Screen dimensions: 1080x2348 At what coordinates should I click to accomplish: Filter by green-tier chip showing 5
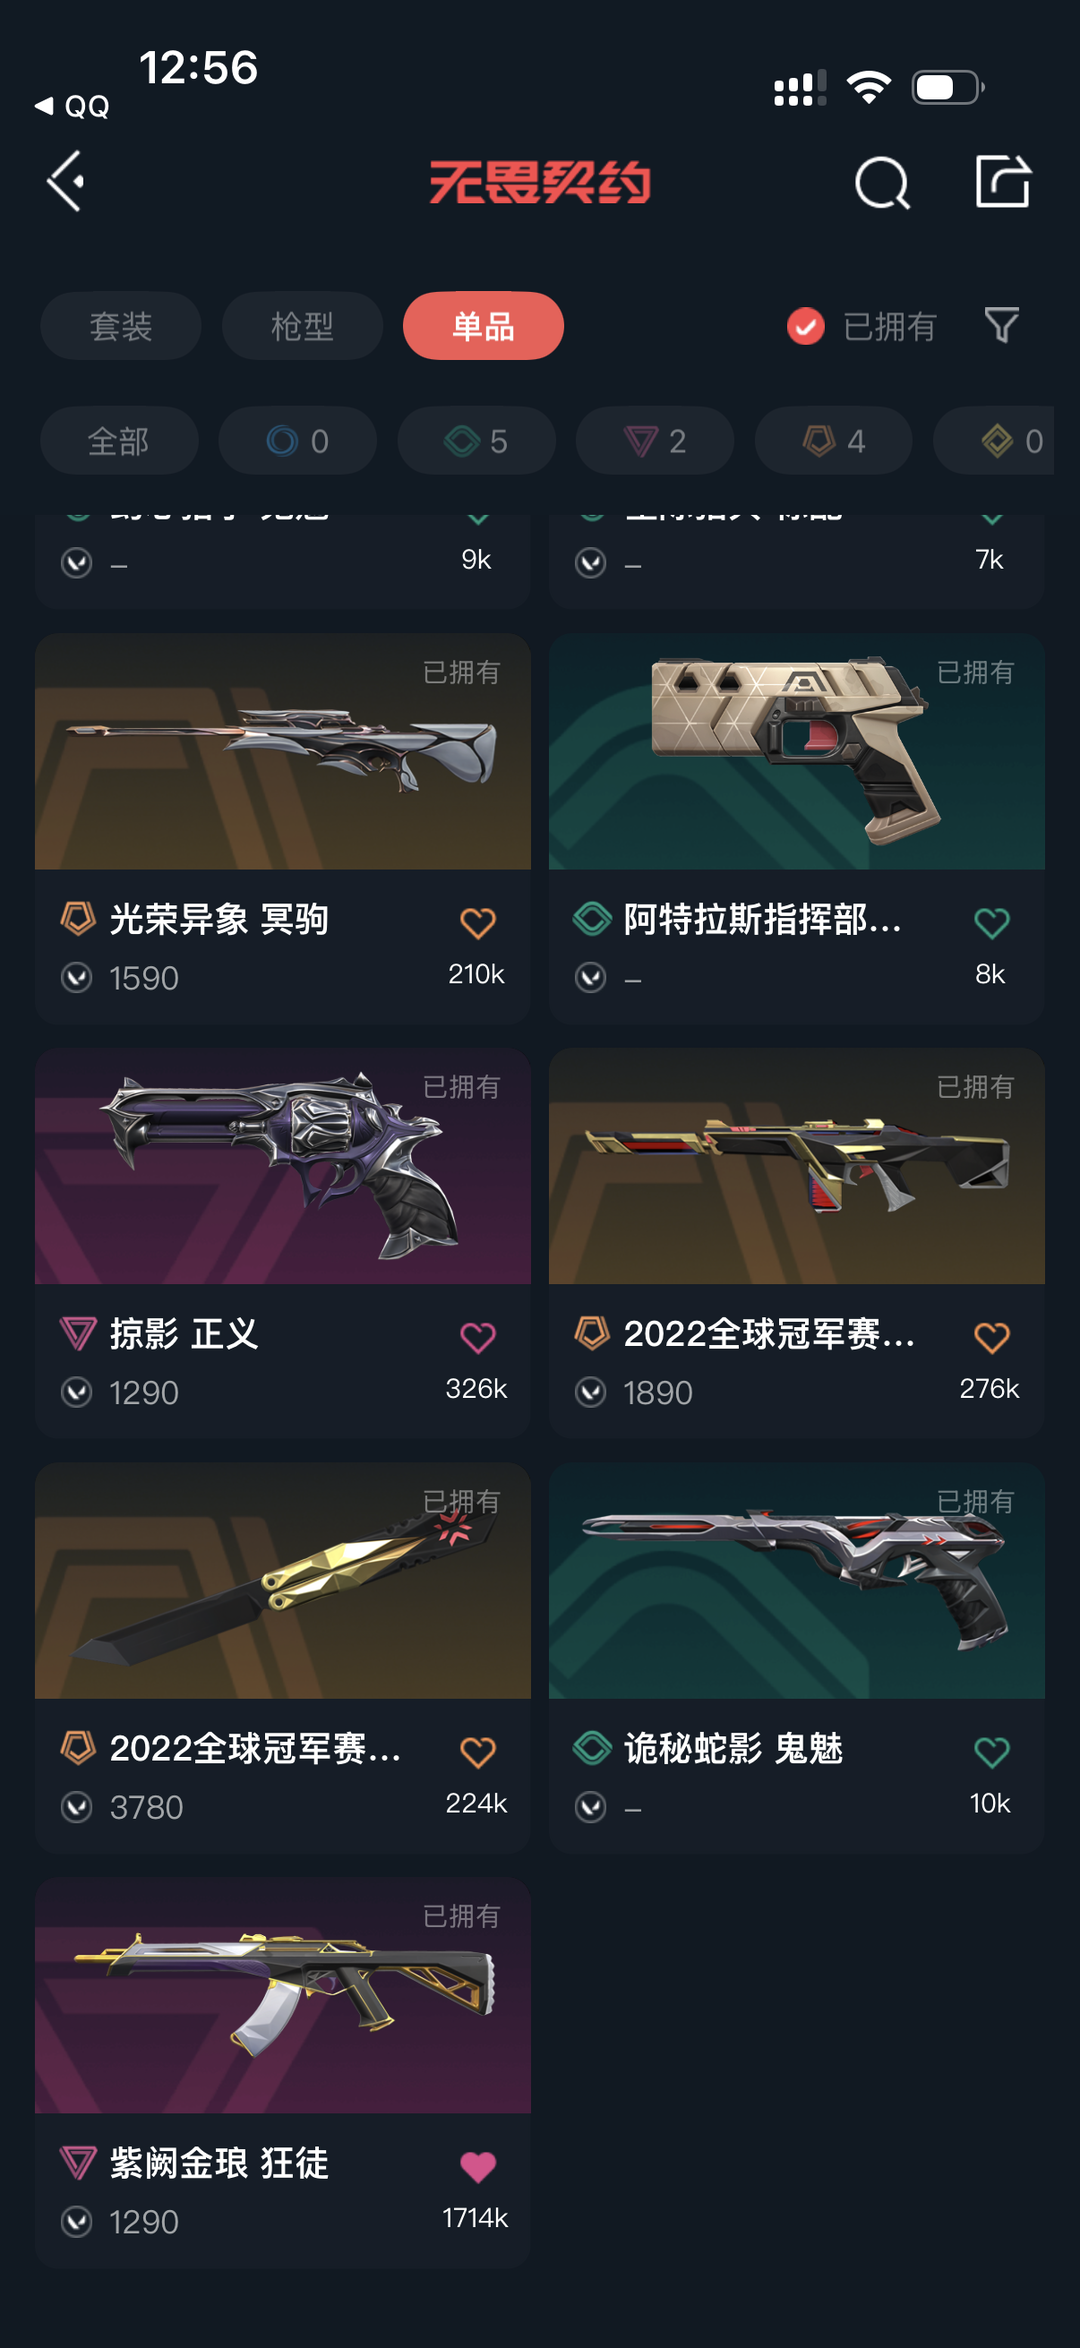pyautogui.click(x=476, y=440)
